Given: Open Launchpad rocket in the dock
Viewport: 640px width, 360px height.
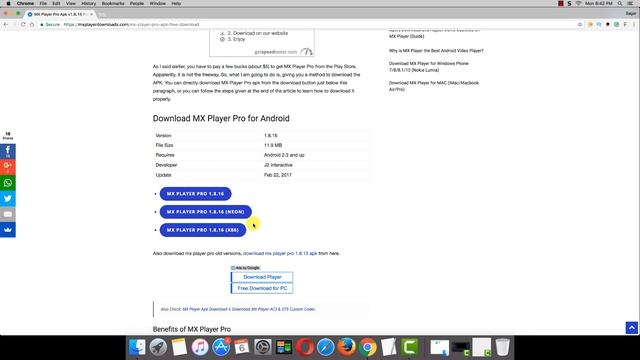Looking at the screenshot, I should 158,347.
